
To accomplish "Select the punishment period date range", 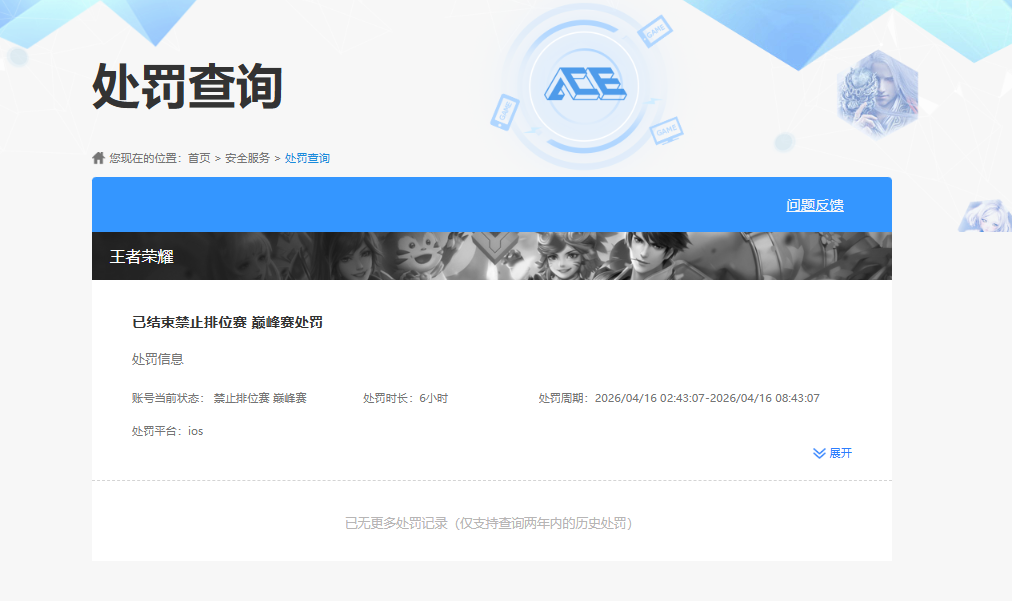I will click(707, 398).
